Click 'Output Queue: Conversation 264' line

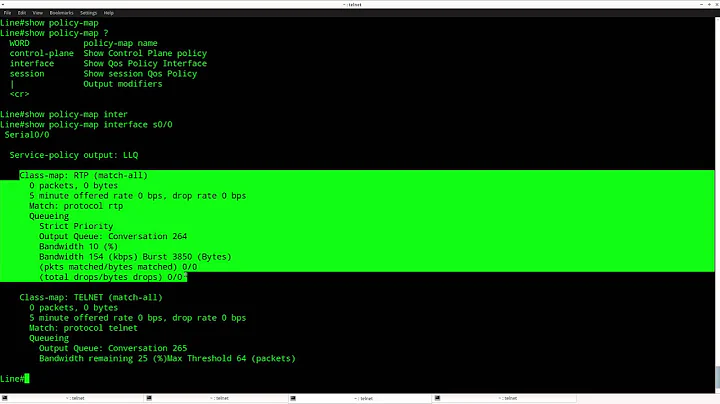click(113, 236)
